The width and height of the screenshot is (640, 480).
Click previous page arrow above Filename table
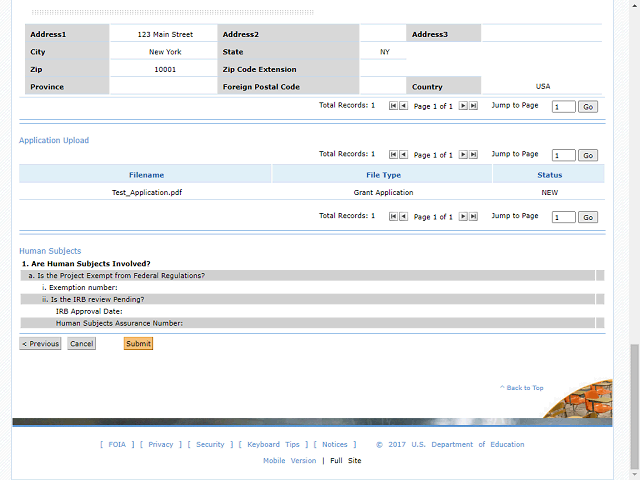(403, 155)
